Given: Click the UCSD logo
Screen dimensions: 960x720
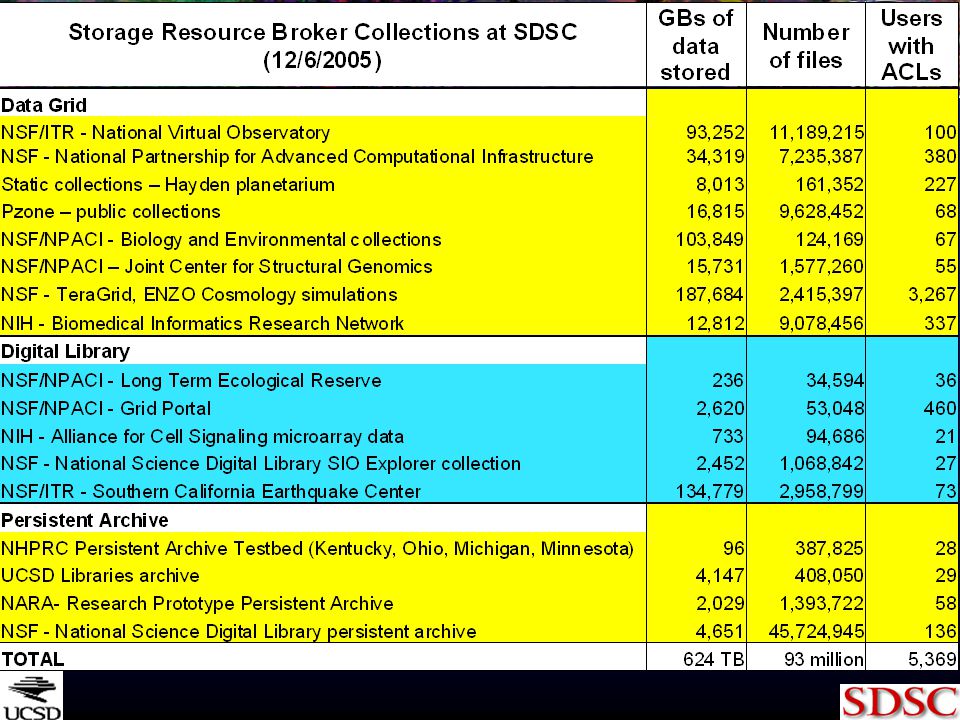Looking at the screenshot, I should [31, 696].
